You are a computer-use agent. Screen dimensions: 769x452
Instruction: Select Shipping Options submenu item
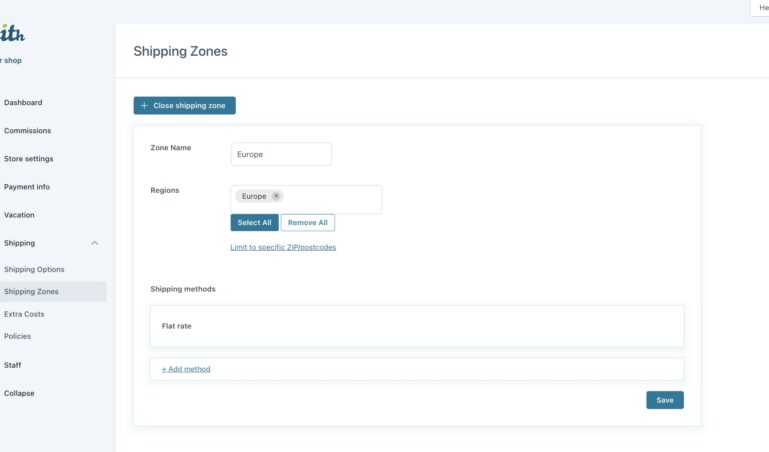[34, 270]
